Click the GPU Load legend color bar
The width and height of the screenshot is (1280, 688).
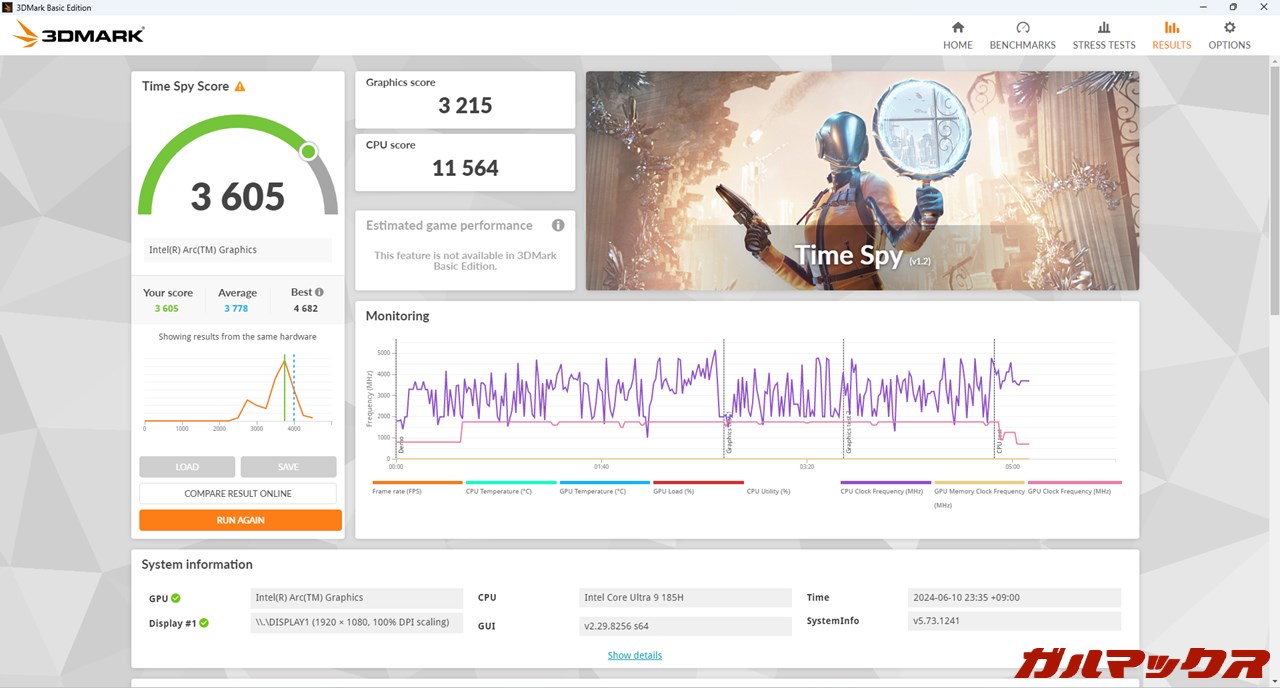click(698, 482)
